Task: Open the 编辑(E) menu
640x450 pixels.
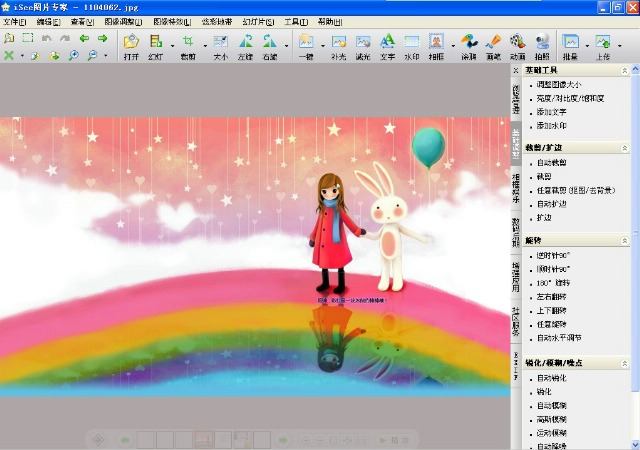Action: [49, 22]
